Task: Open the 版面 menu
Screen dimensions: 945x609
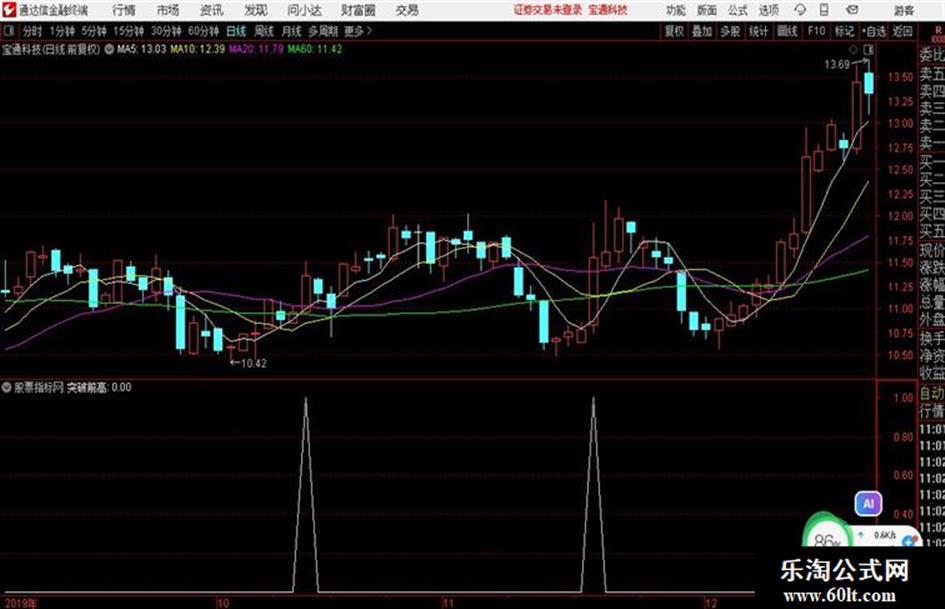Action: tap(707, 10)
